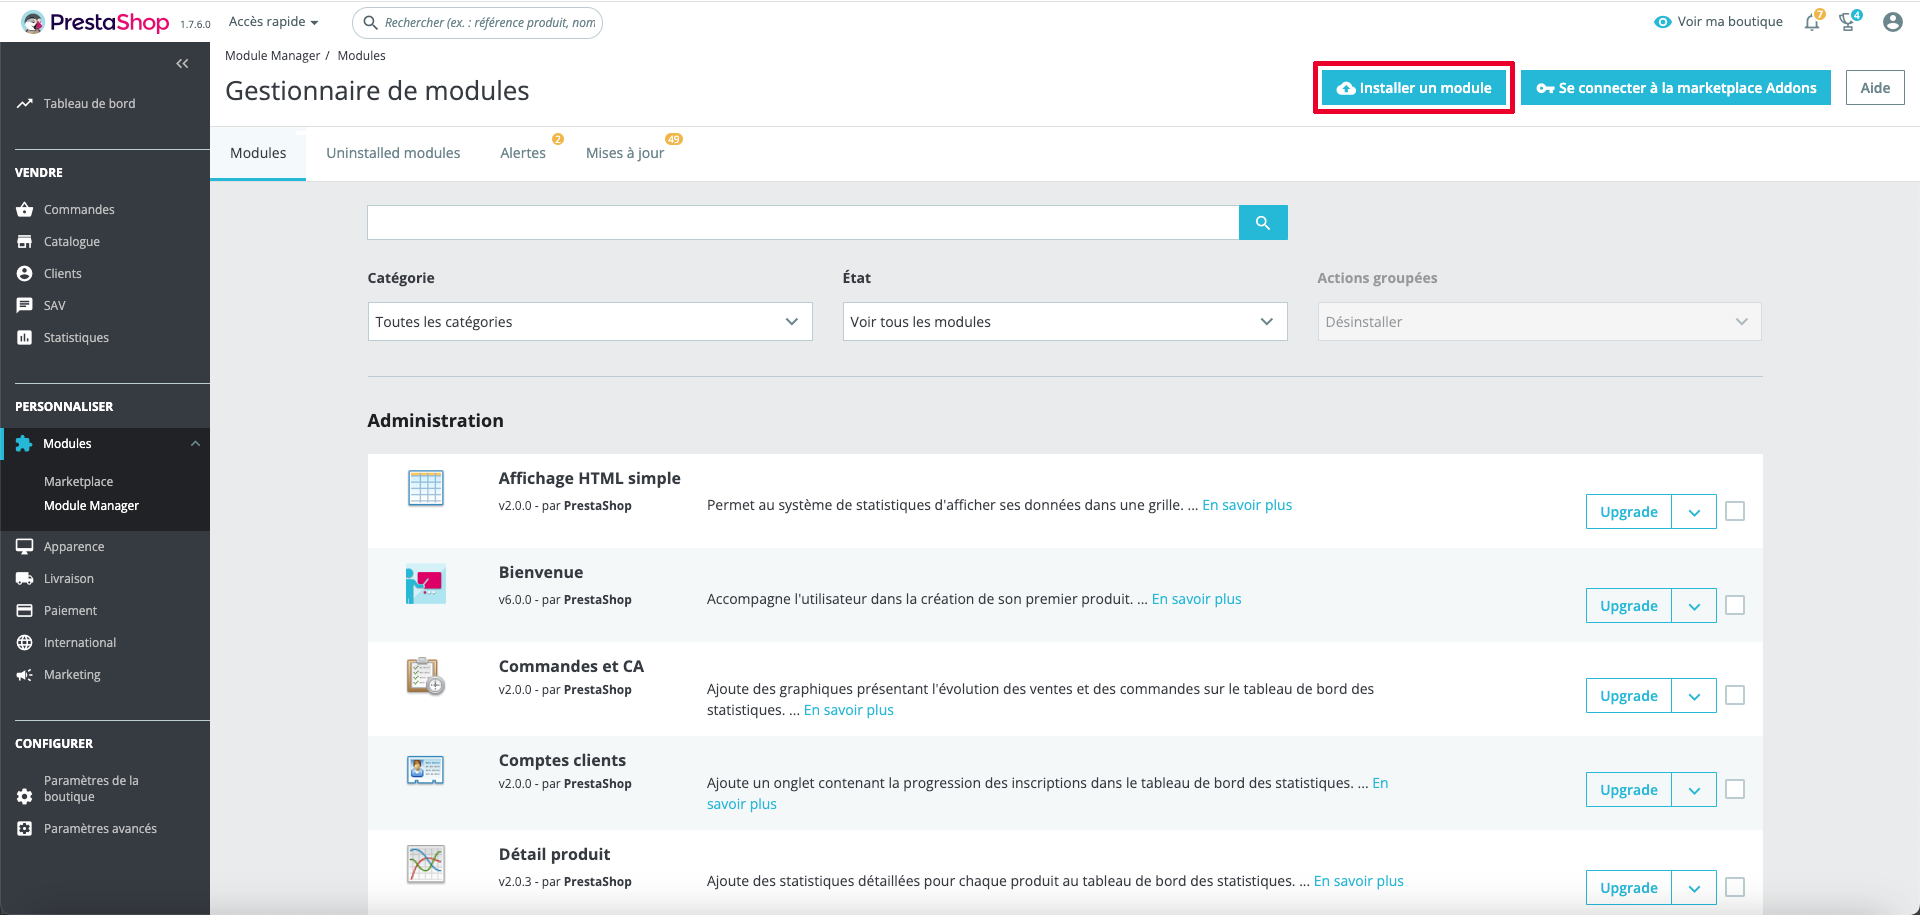Open the Voir tous les modules dropdown
This screenshot has width=1920, height=915.
(x=1065, y=322)
